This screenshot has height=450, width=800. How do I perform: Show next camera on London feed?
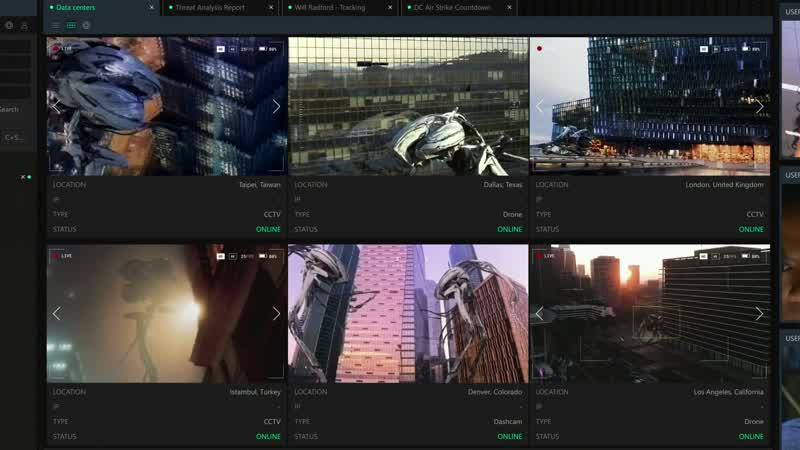tap(759, 106)
